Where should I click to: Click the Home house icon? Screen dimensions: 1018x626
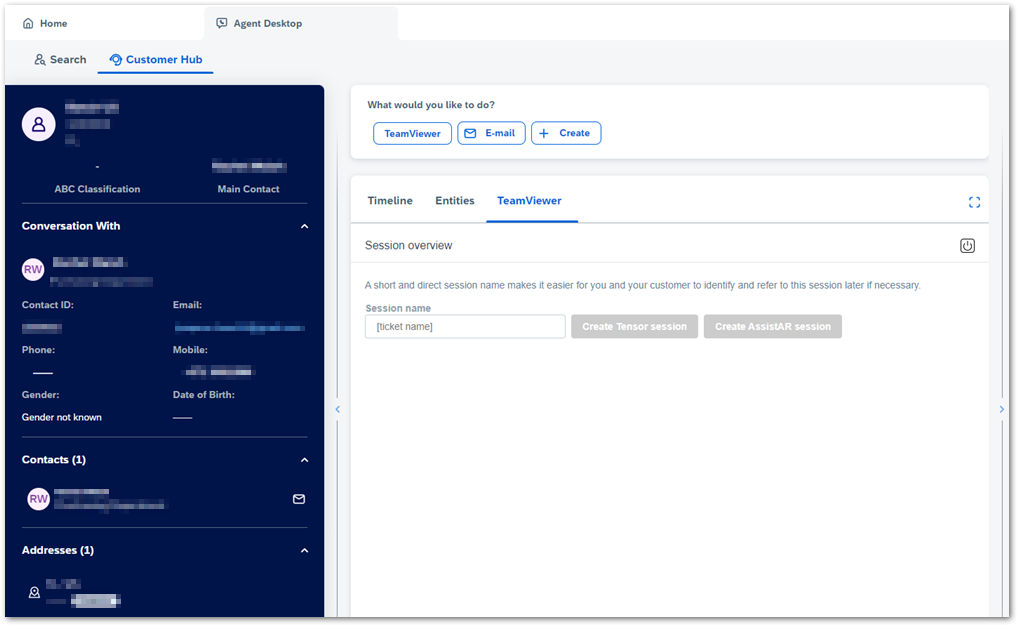point(28,23)
